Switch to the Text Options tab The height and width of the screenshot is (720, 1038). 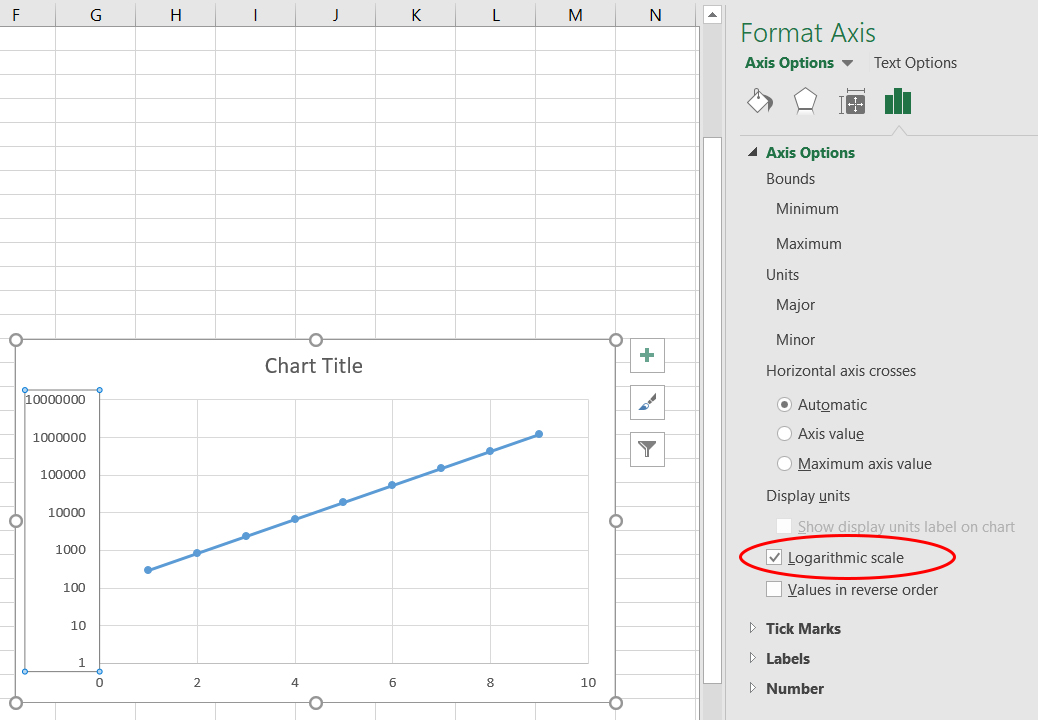click(915, 63)
